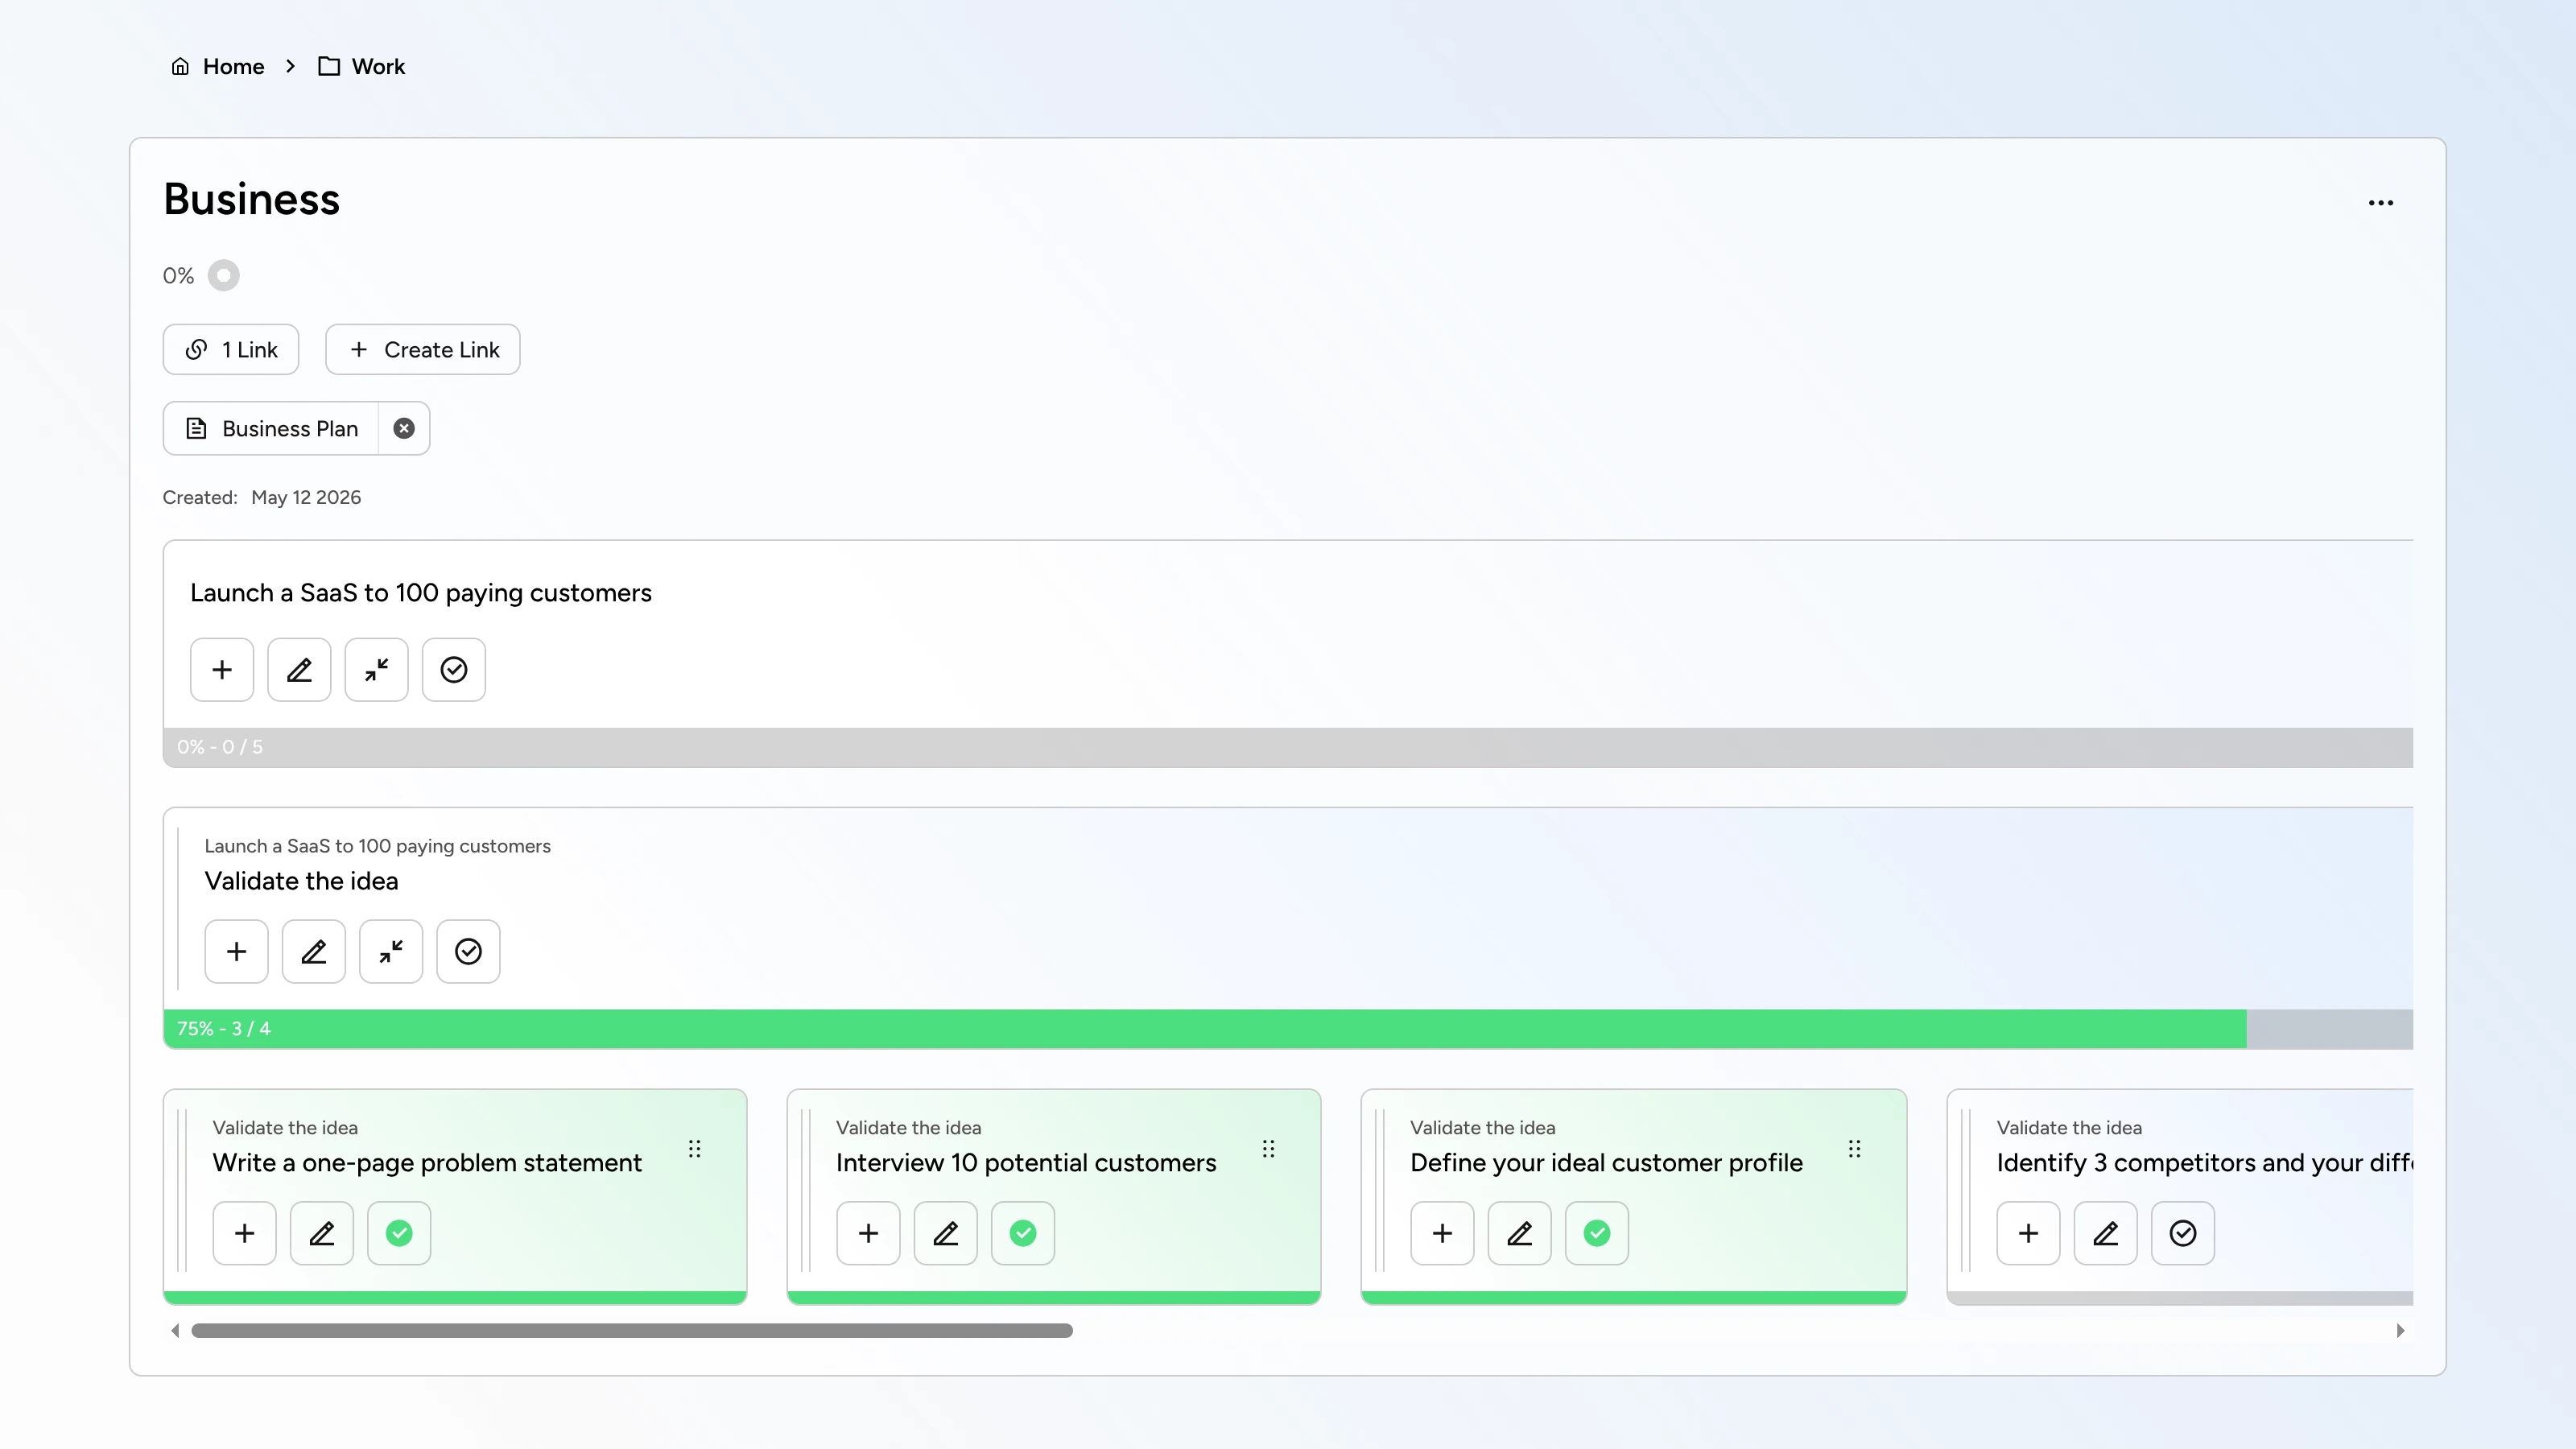Click the Create Link button
The width and height of the screenshot is (2576, 1449).
click(422, 349)
